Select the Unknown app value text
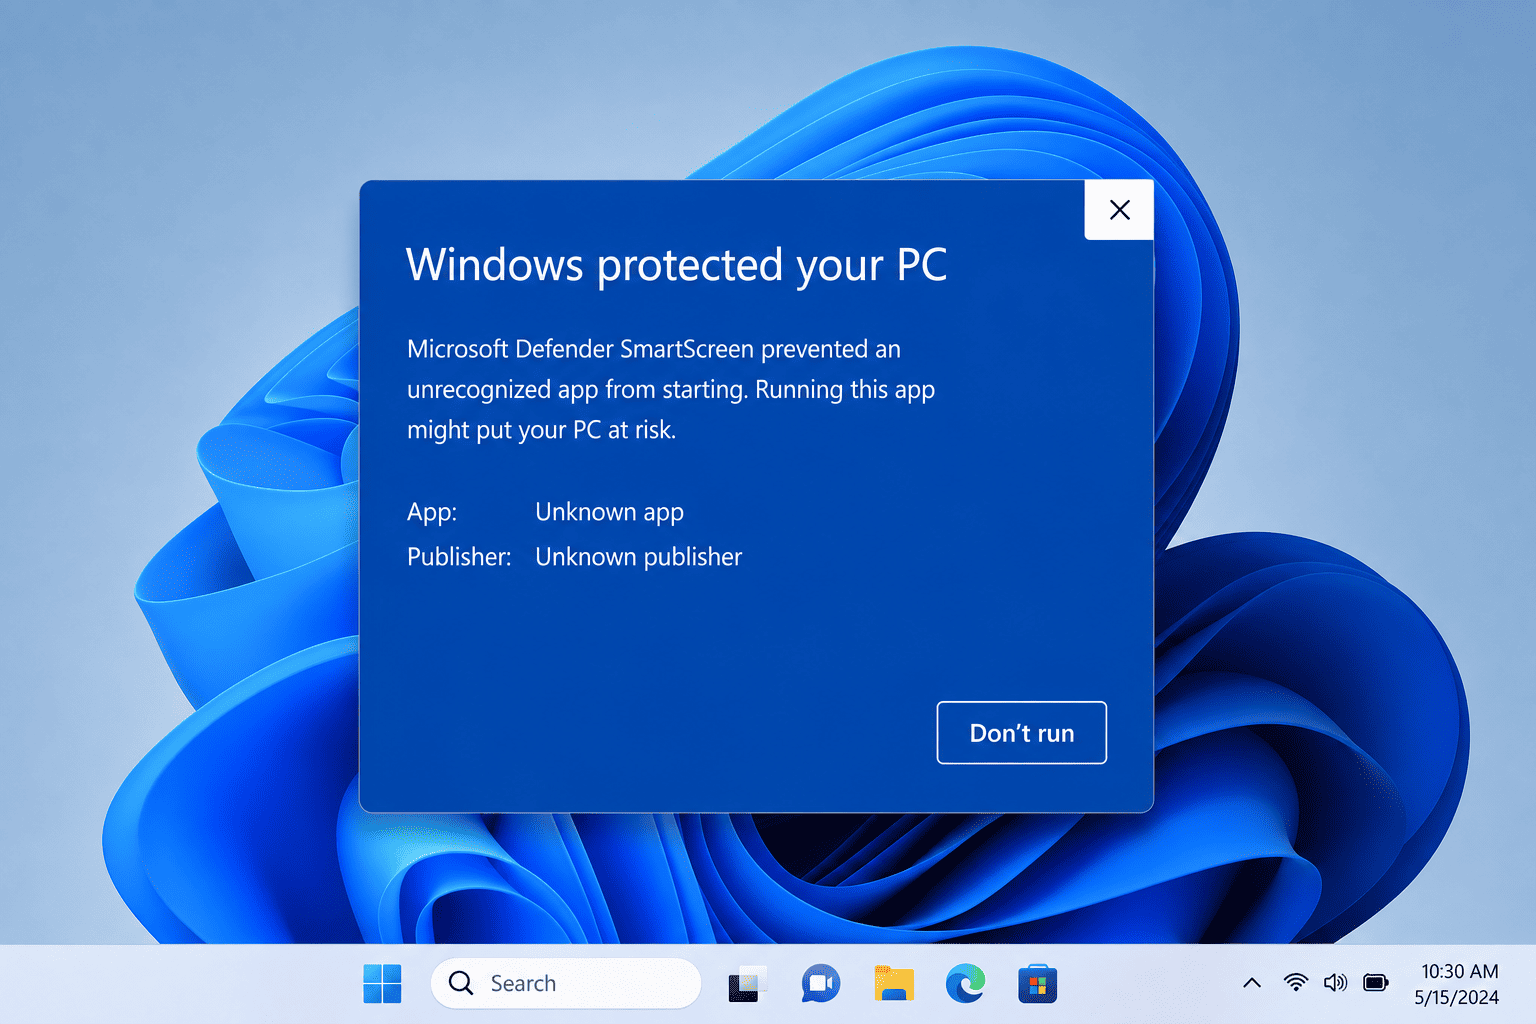 [x=610, y=512]
